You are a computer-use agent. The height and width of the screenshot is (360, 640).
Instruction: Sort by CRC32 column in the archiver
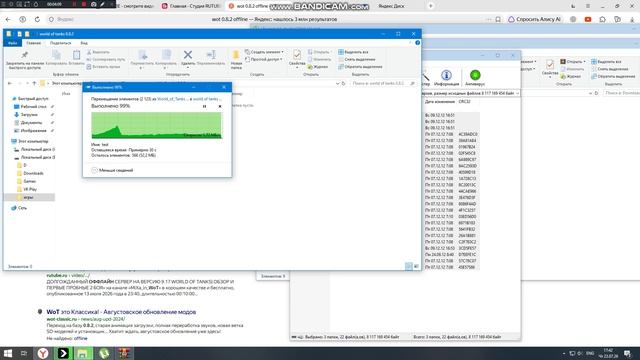pyautogui.click(x=464, y=102)
